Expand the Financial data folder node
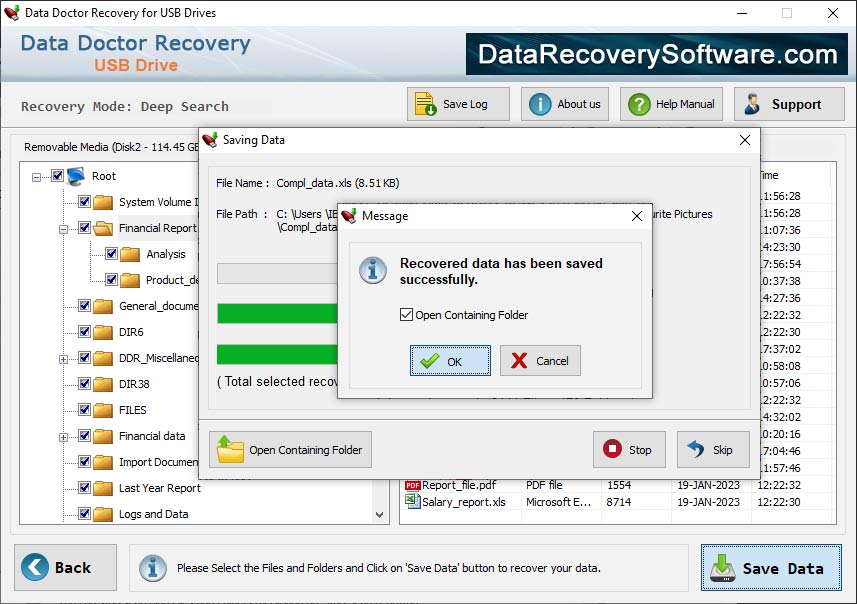 [66, 435]
